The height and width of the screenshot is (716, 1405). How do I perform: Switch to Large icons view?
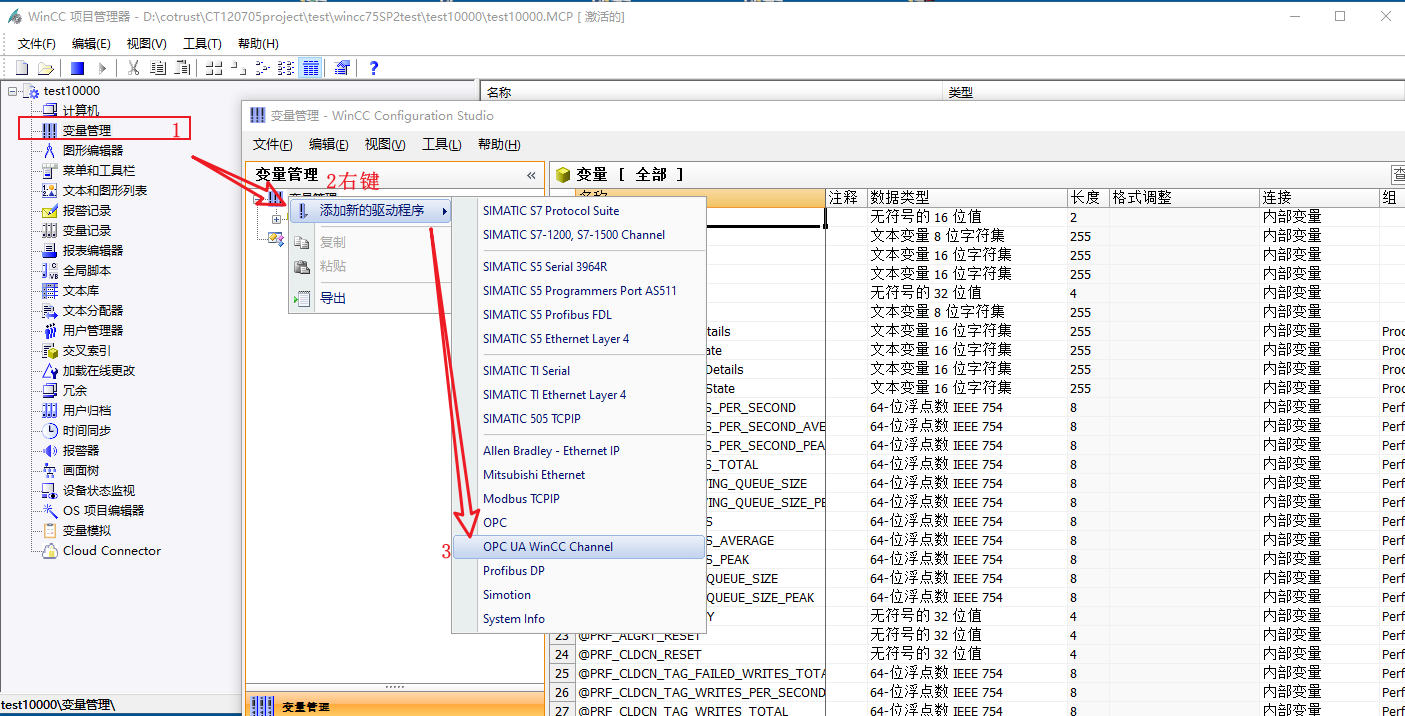pyautogui.click(x=214, y=68)
